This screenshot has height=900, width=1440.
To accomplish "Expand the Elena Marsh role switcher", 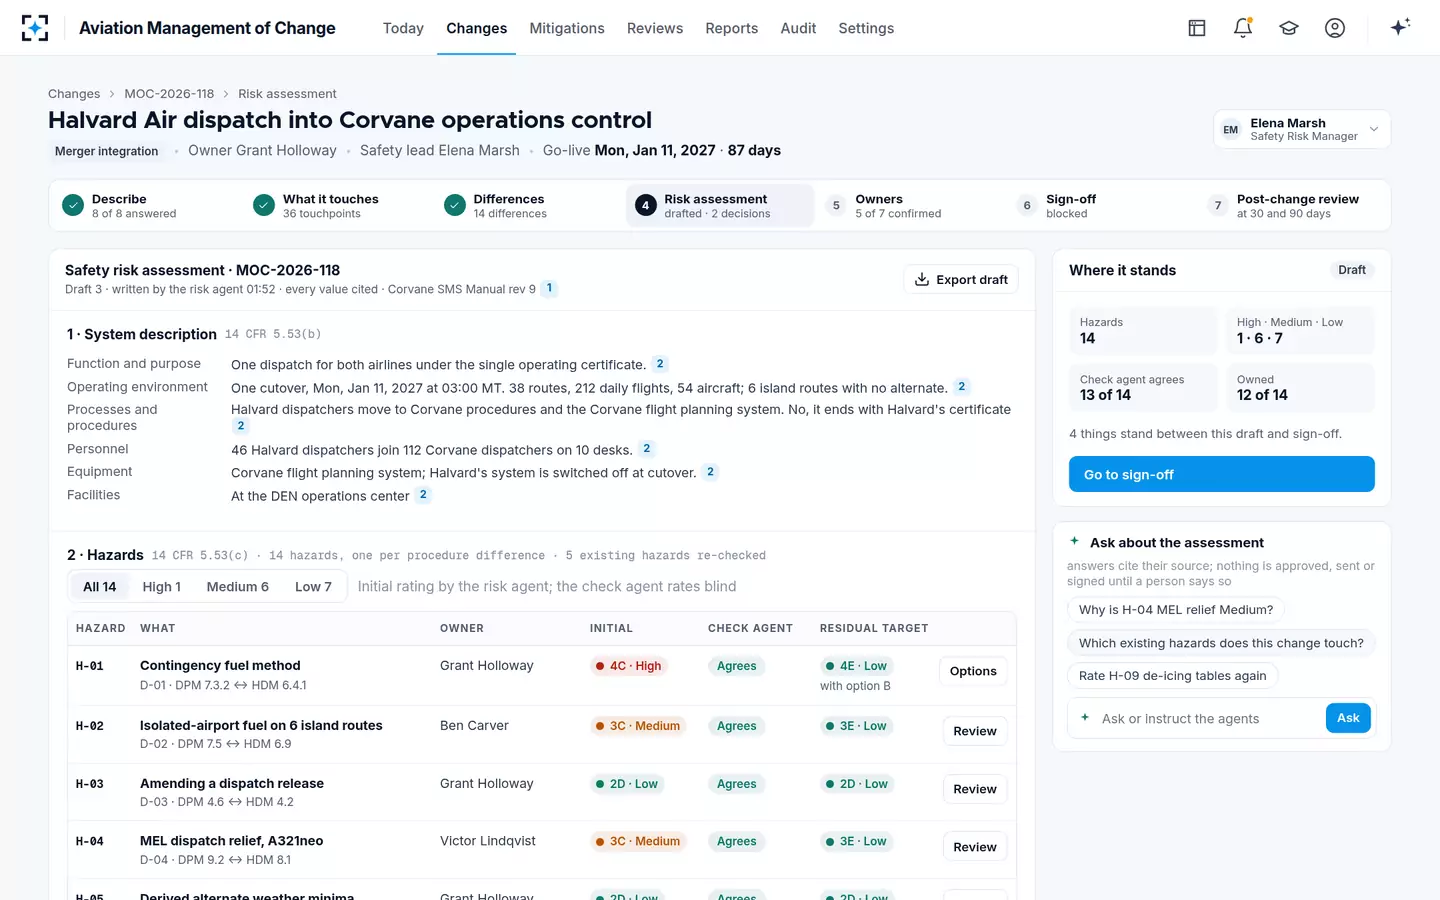I will click(1302, 129).
